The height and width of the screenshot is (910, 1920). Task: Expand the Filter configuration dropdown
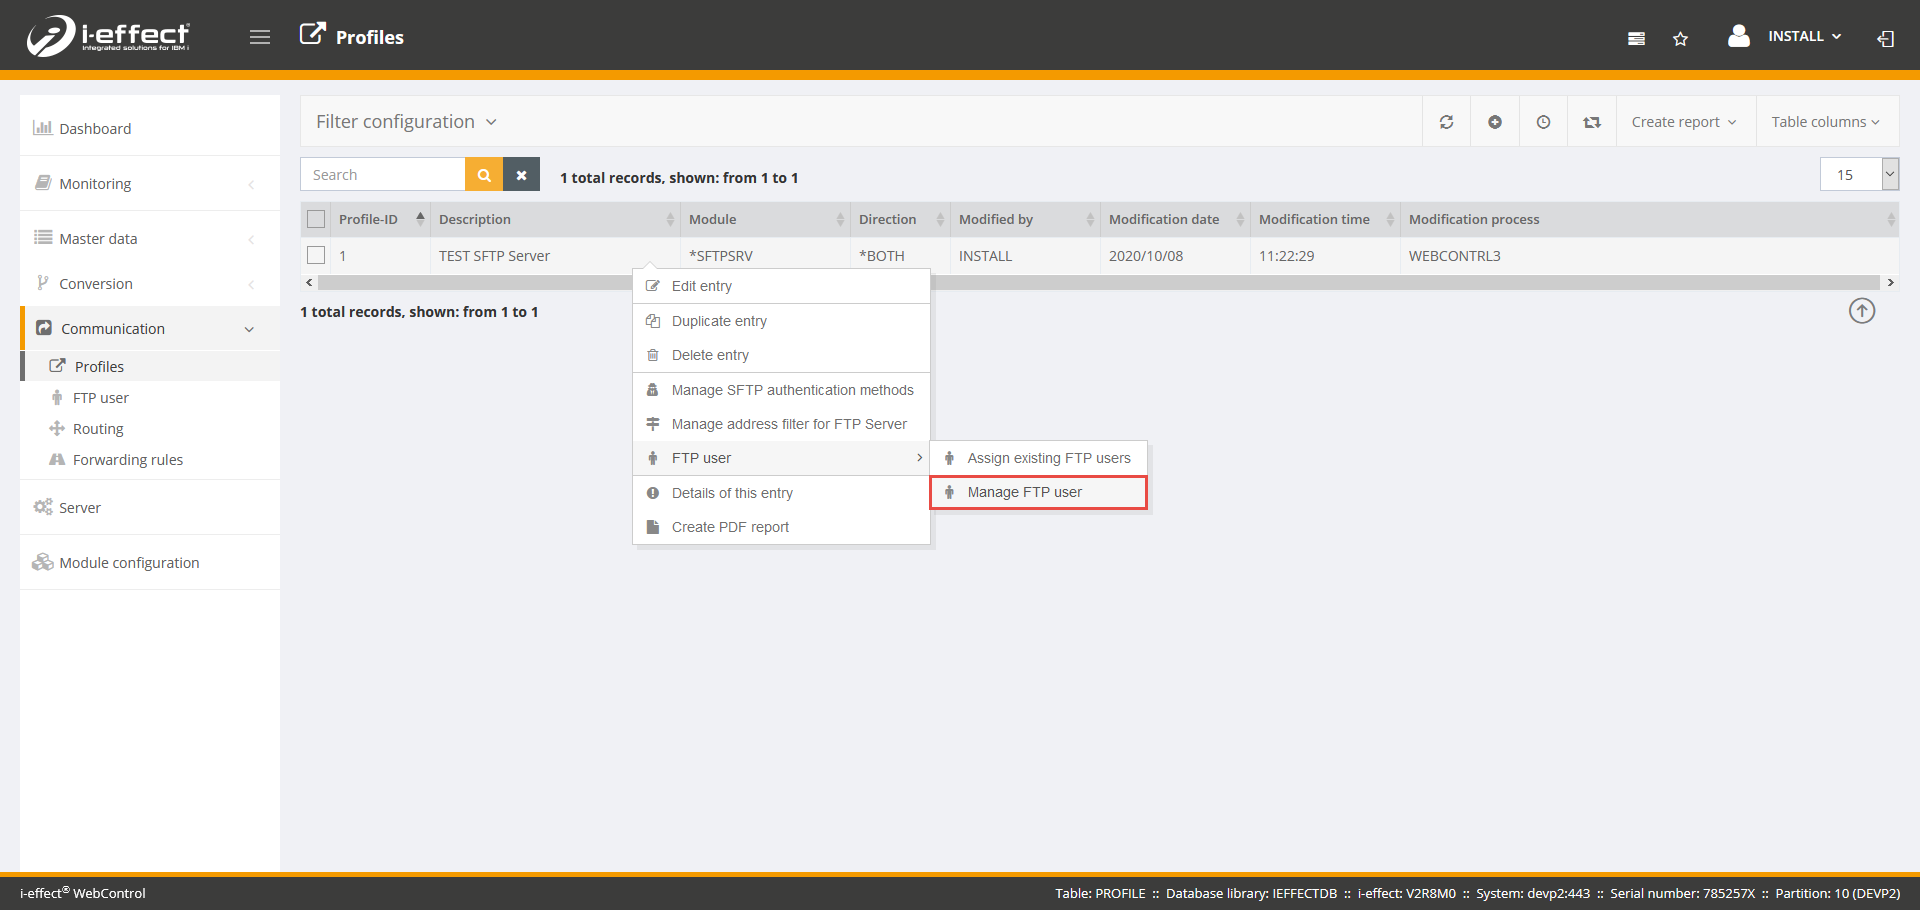406,122
